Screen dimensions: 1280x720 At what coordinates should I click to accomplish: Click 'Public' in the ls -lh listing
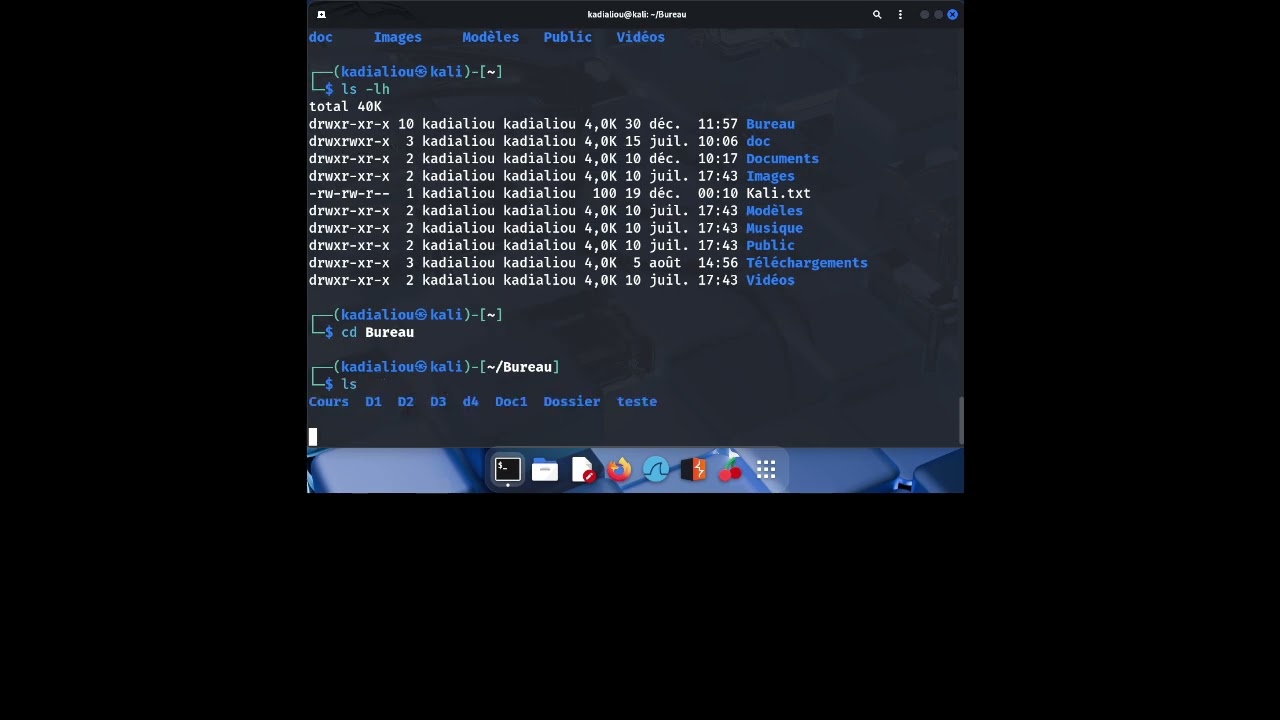(x=770, y=245)
